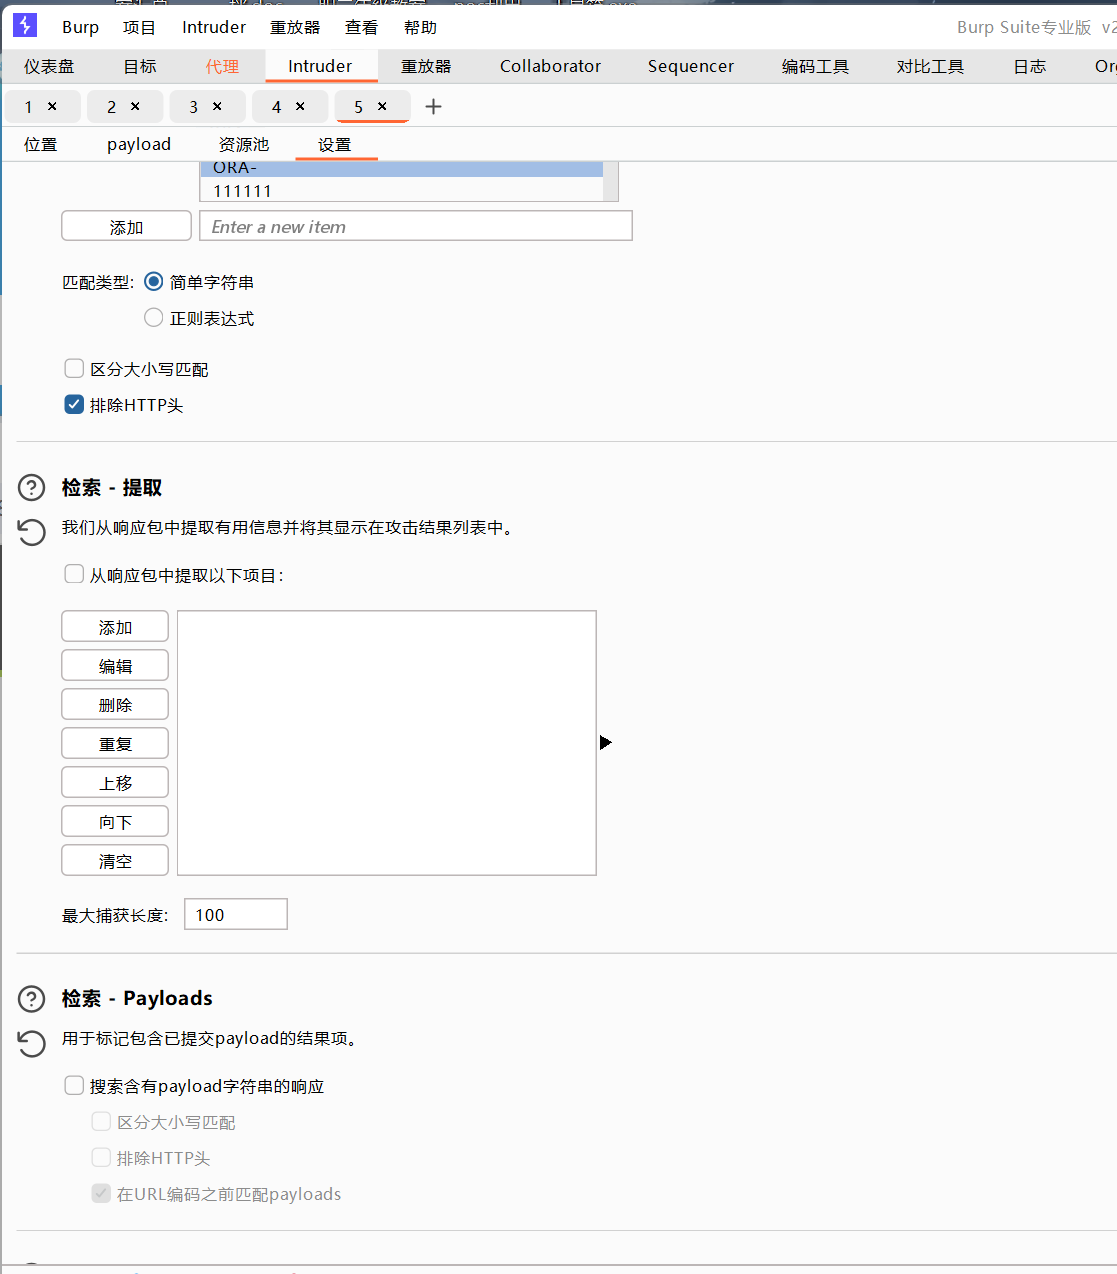The image size is (1117, 1274).
Task: Select the 111111 list entry
Action: pos(402,190)
